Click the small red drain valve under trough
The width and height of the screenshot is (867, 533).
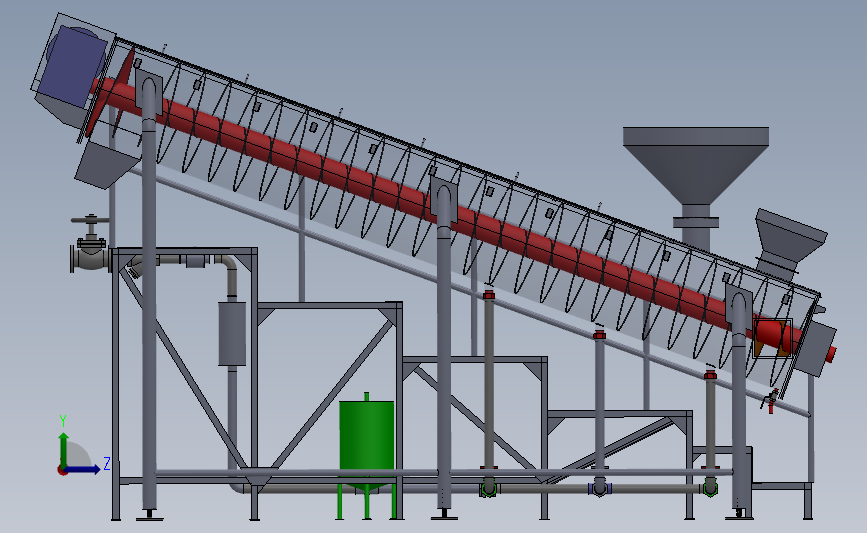coord(770,401)
